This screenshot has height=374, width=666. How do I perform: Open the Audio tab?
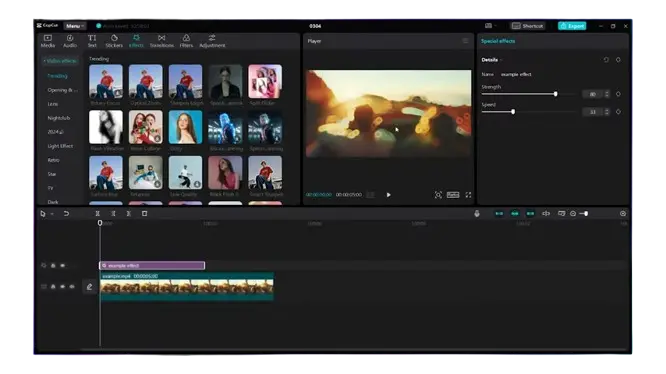(x=70, y=41)
